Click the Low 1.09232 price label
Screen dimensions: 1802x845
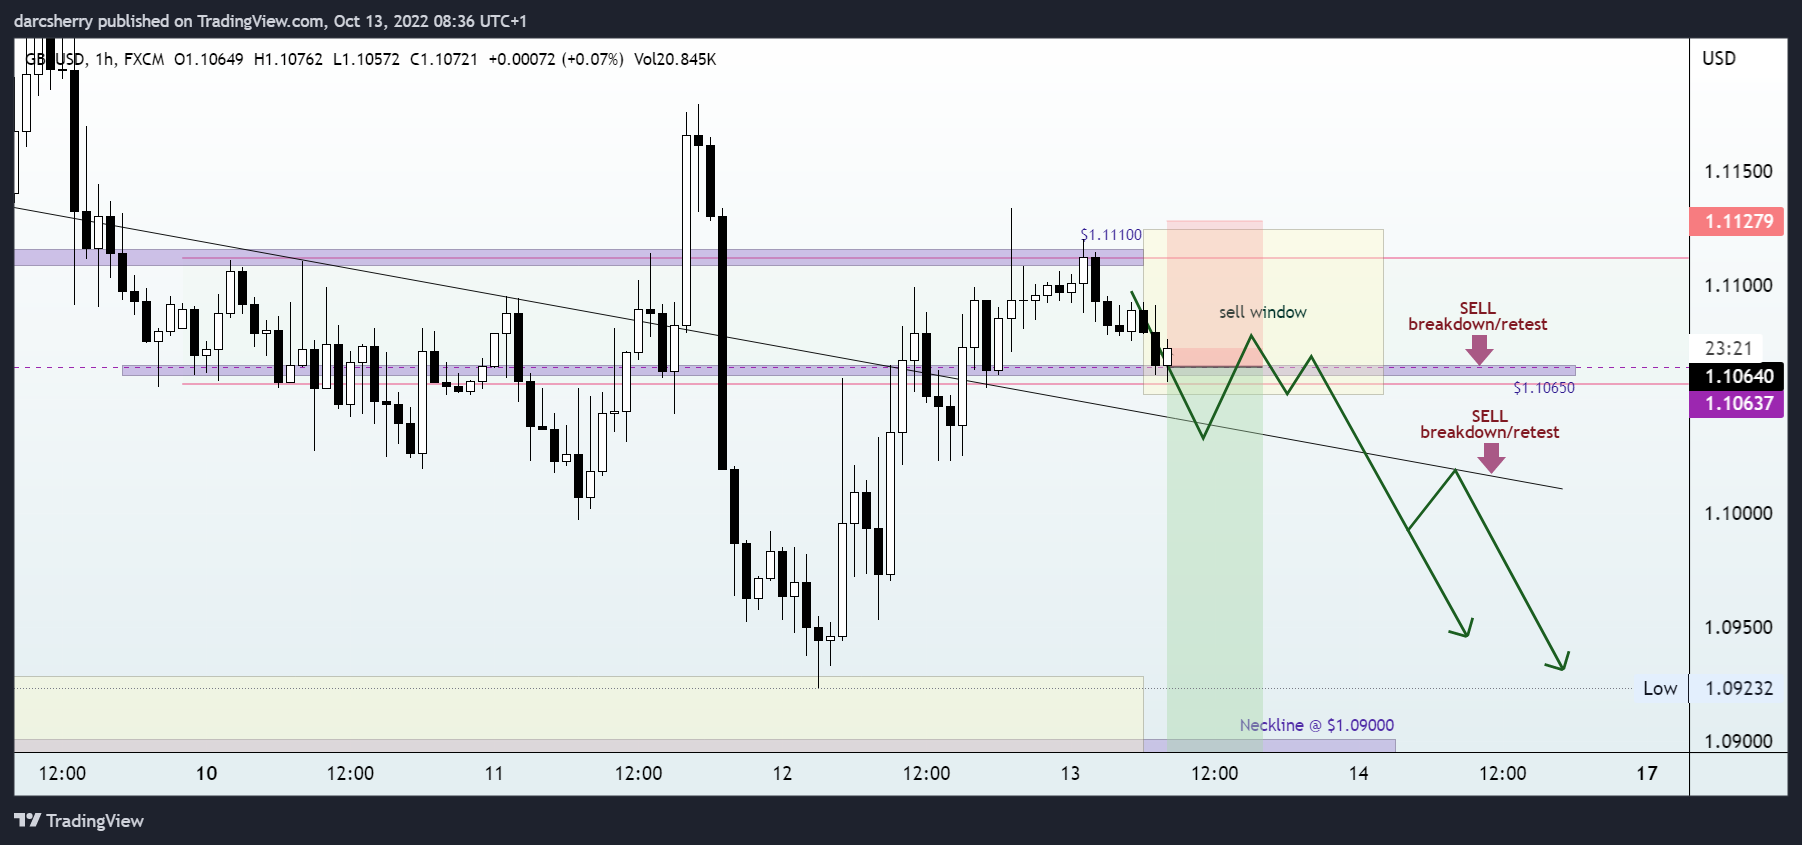point(1709,688)
